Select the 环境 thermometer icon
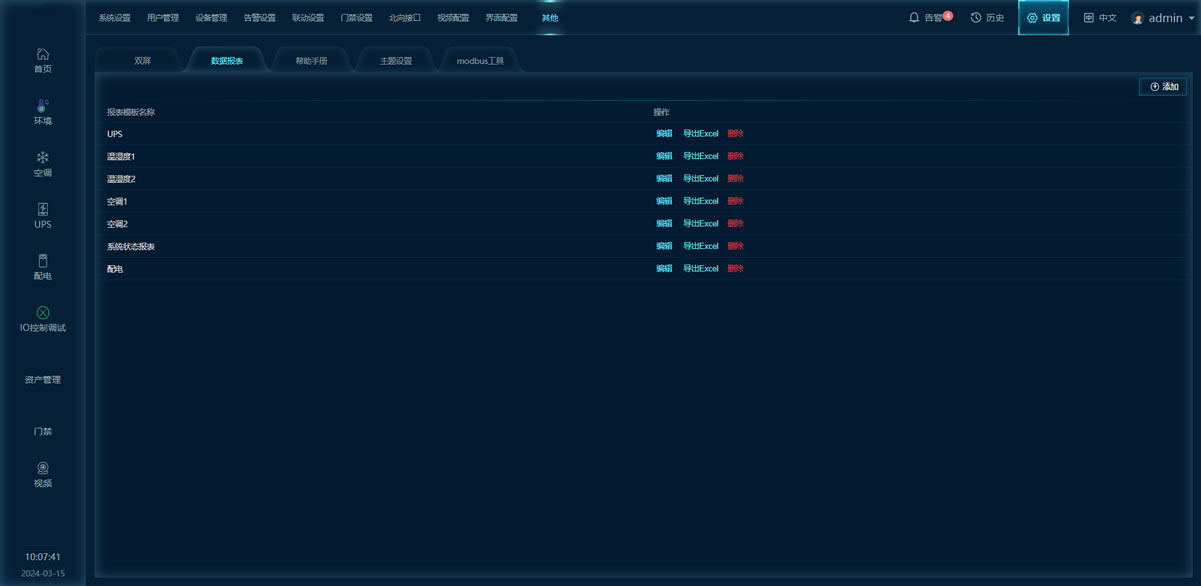Screen dimensions: 1201x586 pos(42,106)
